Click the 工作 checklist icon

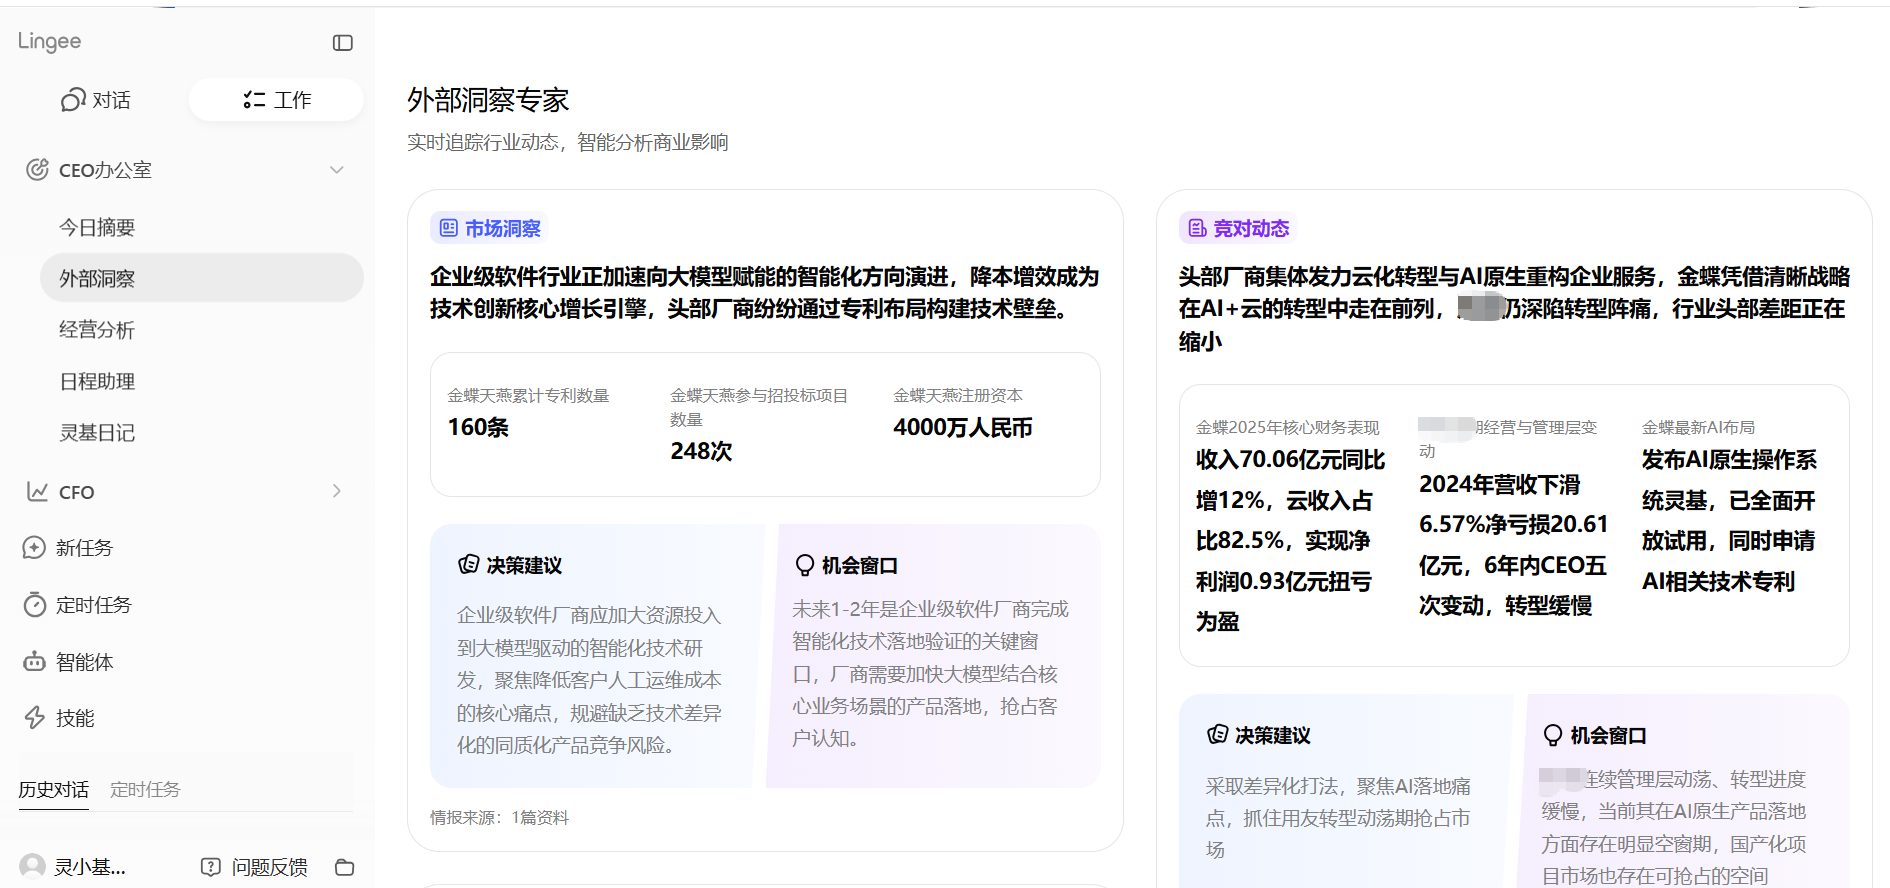point(254,100)
